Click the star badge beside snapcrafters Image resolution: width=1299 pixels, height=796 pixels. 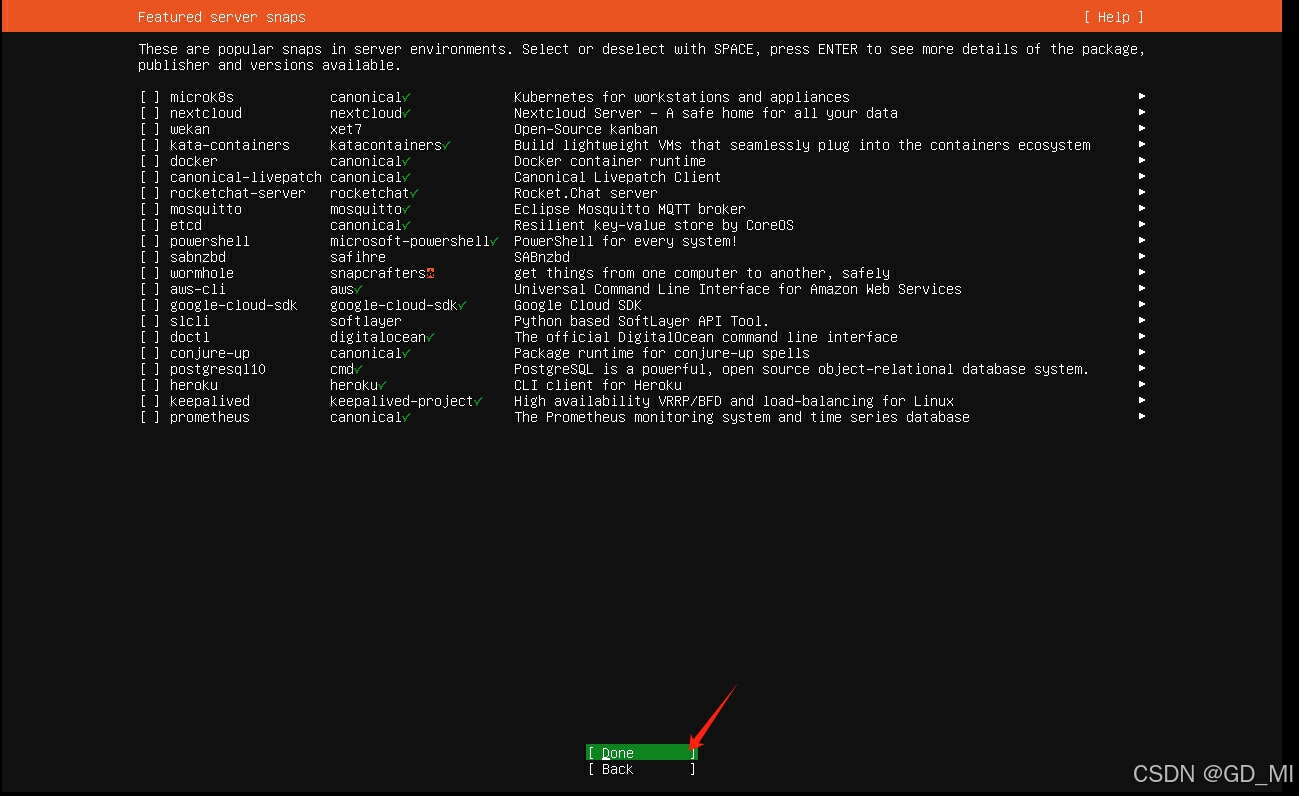click(430, 273)
